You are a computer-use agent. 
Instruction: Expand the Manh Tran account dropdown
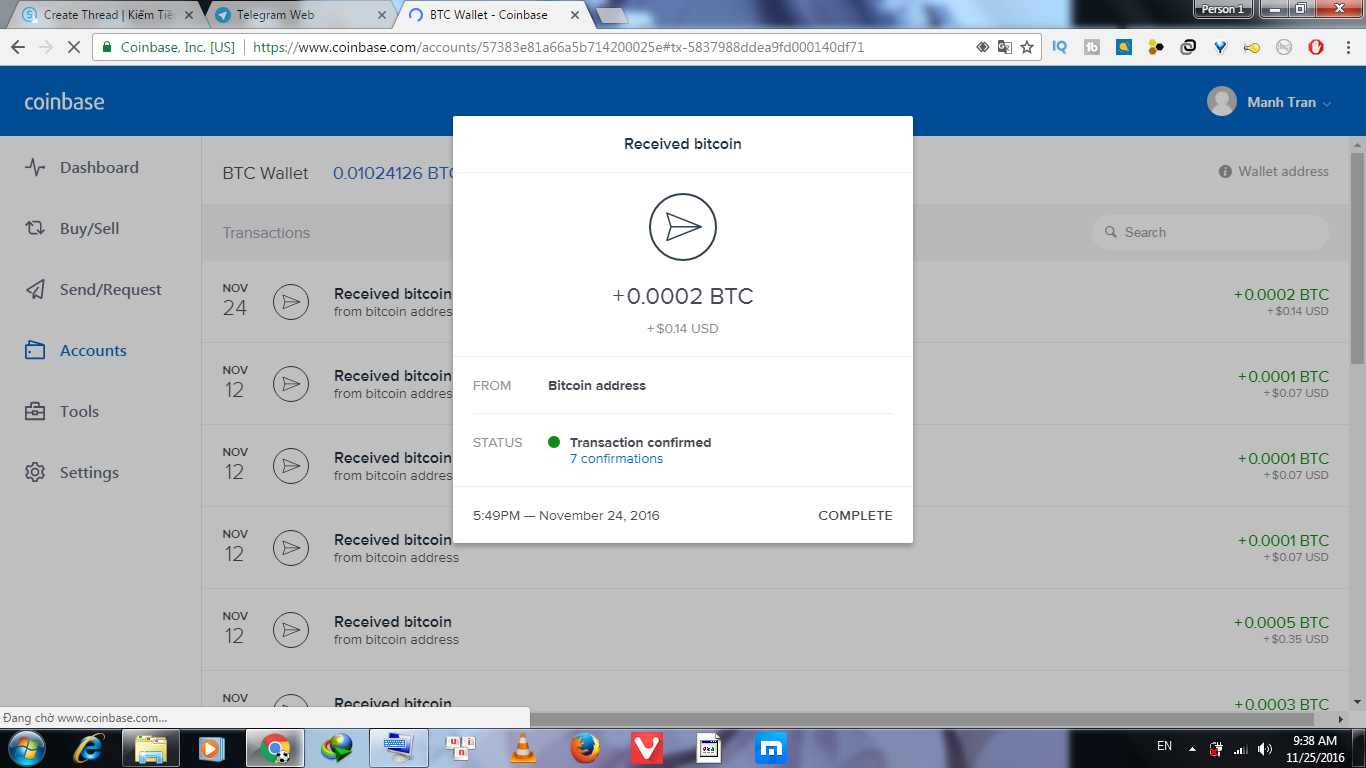1327,103
